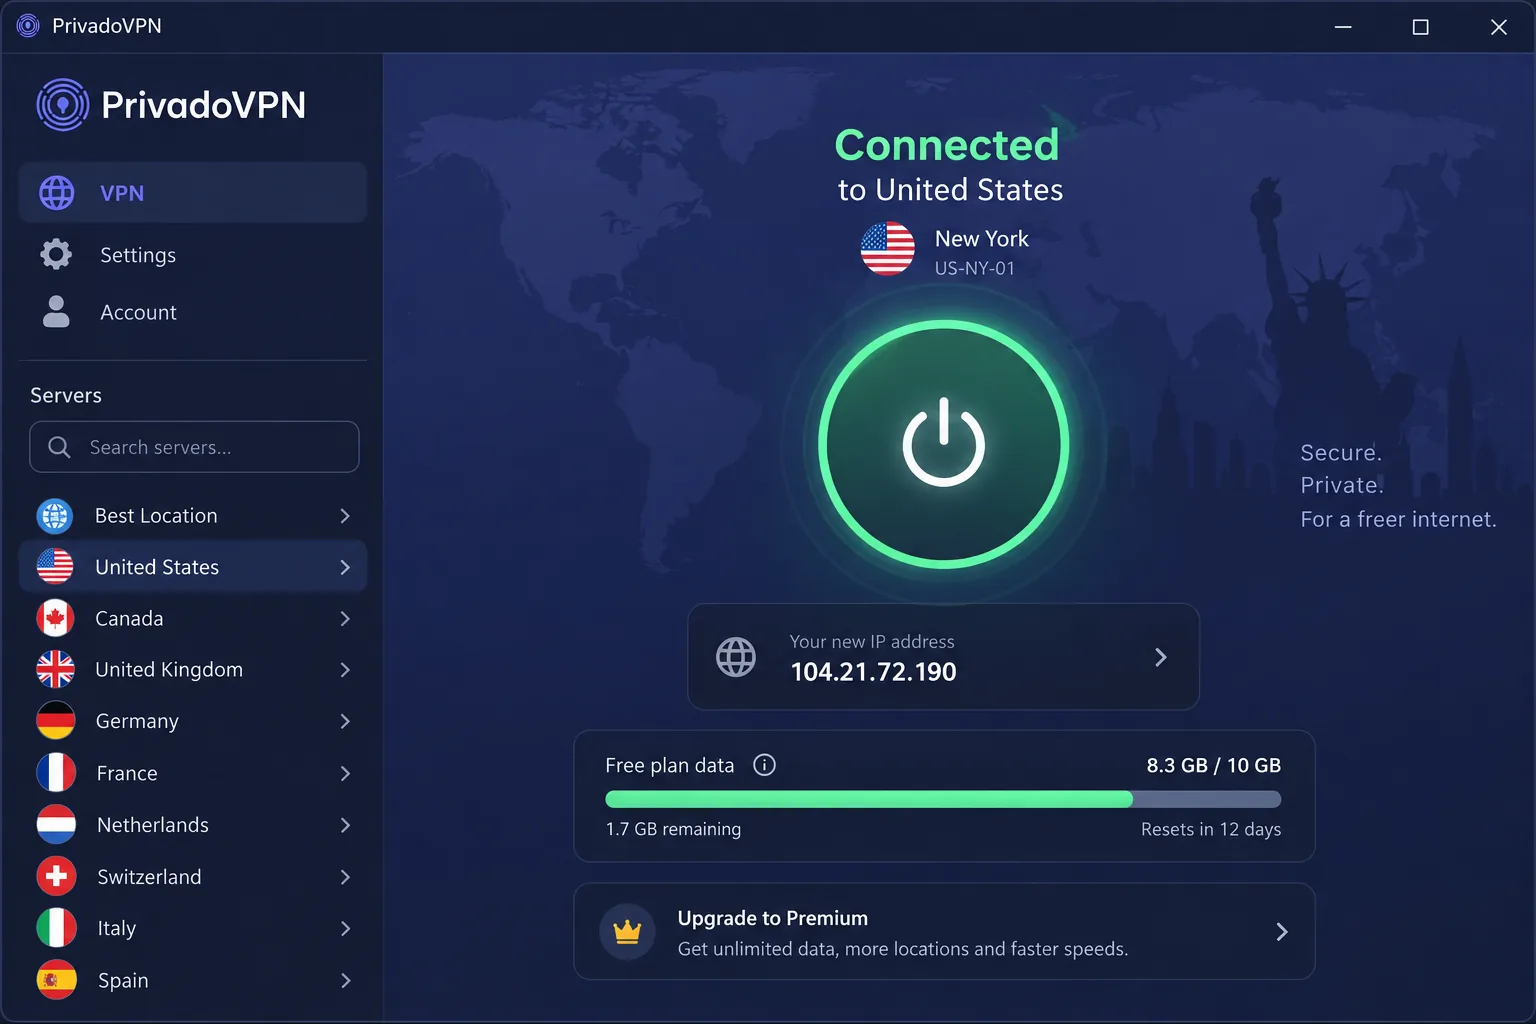Click the Free plan data info icon
Image resolution: width=1536 pixels, height=1024 pixels.
click(x=764, y=765)
